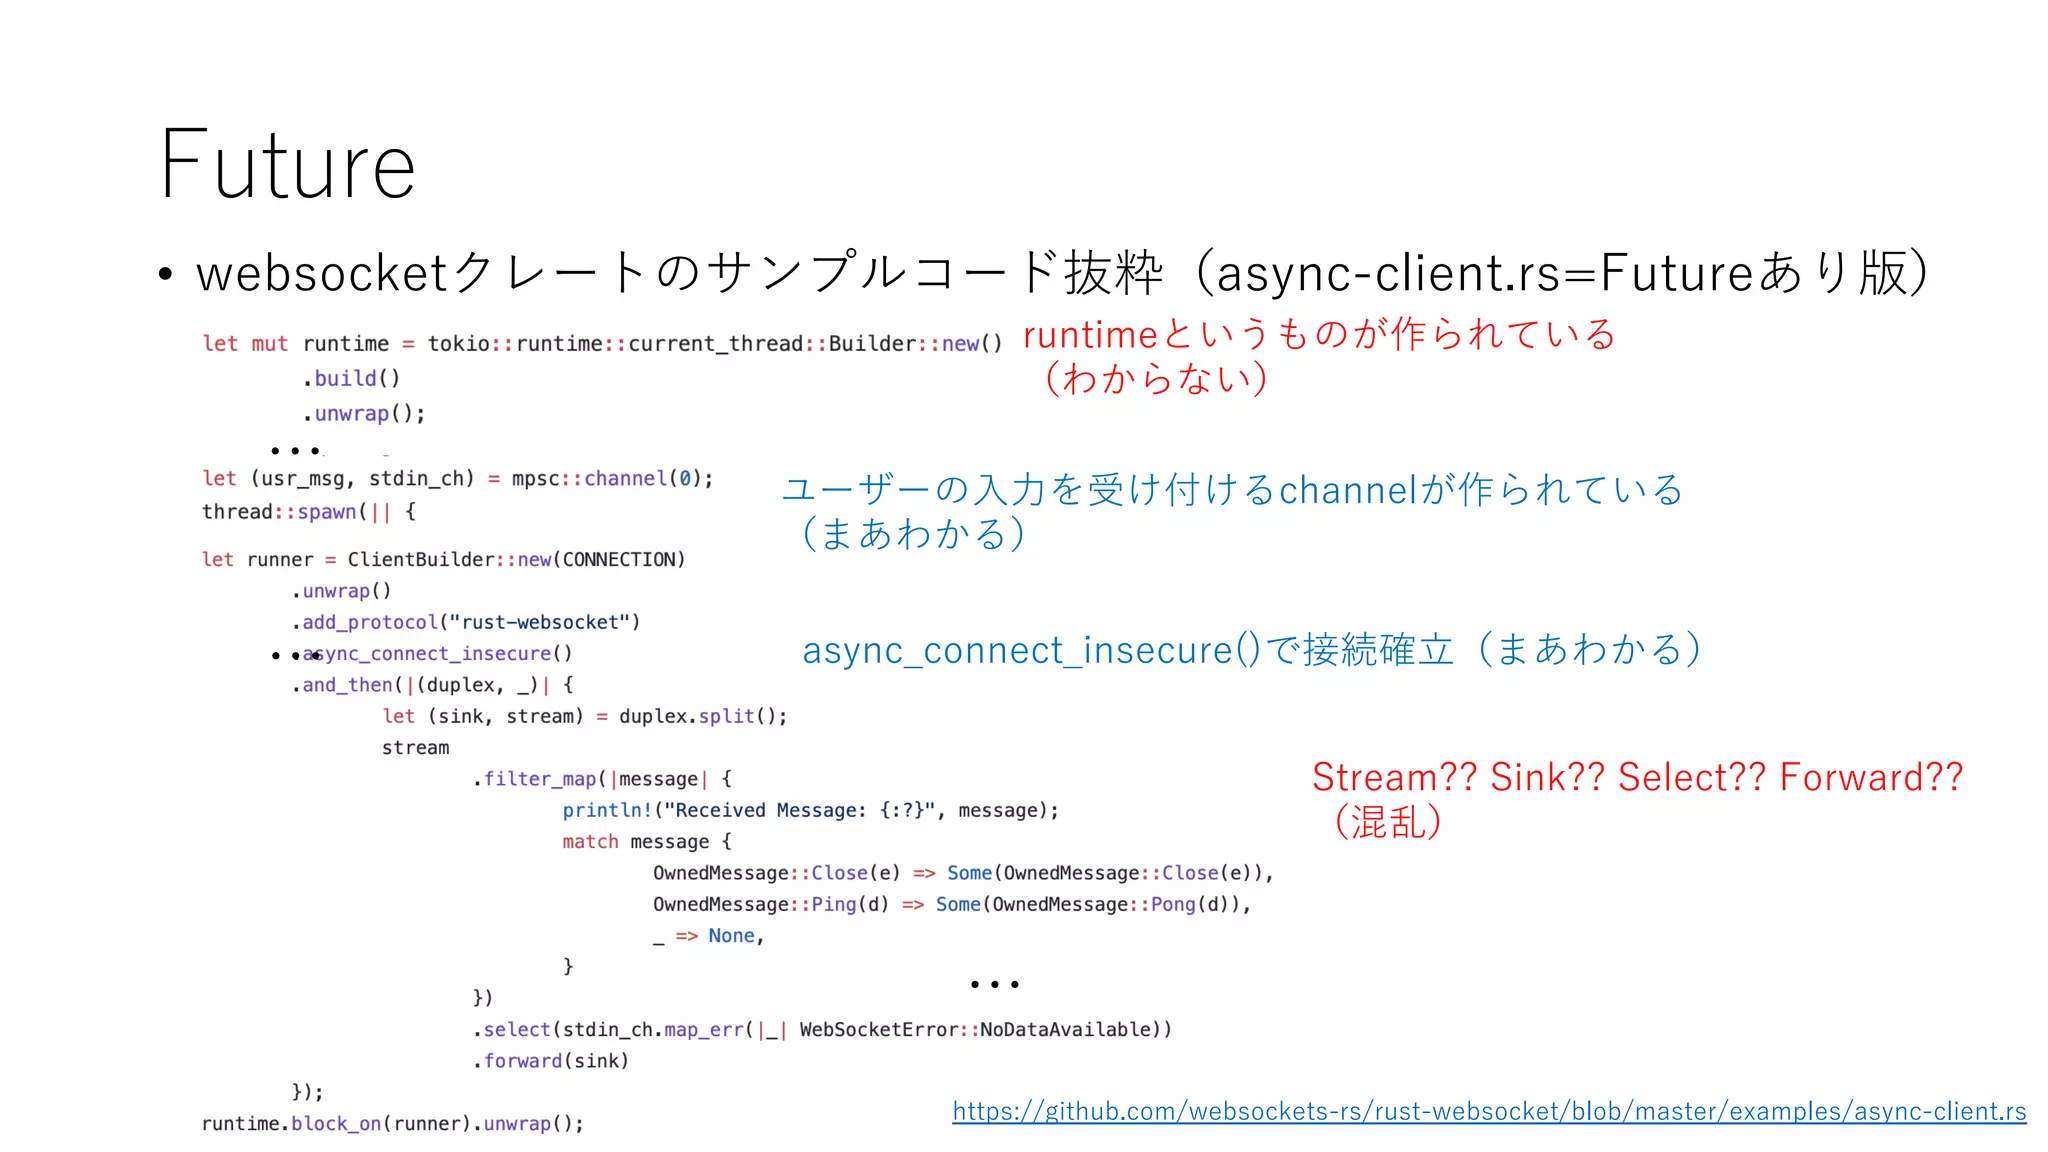This screenshot has width=2048, height=1152.
Task: Click the 'Future' slide title
Action: pyautogui.click(x=287, y=165)
